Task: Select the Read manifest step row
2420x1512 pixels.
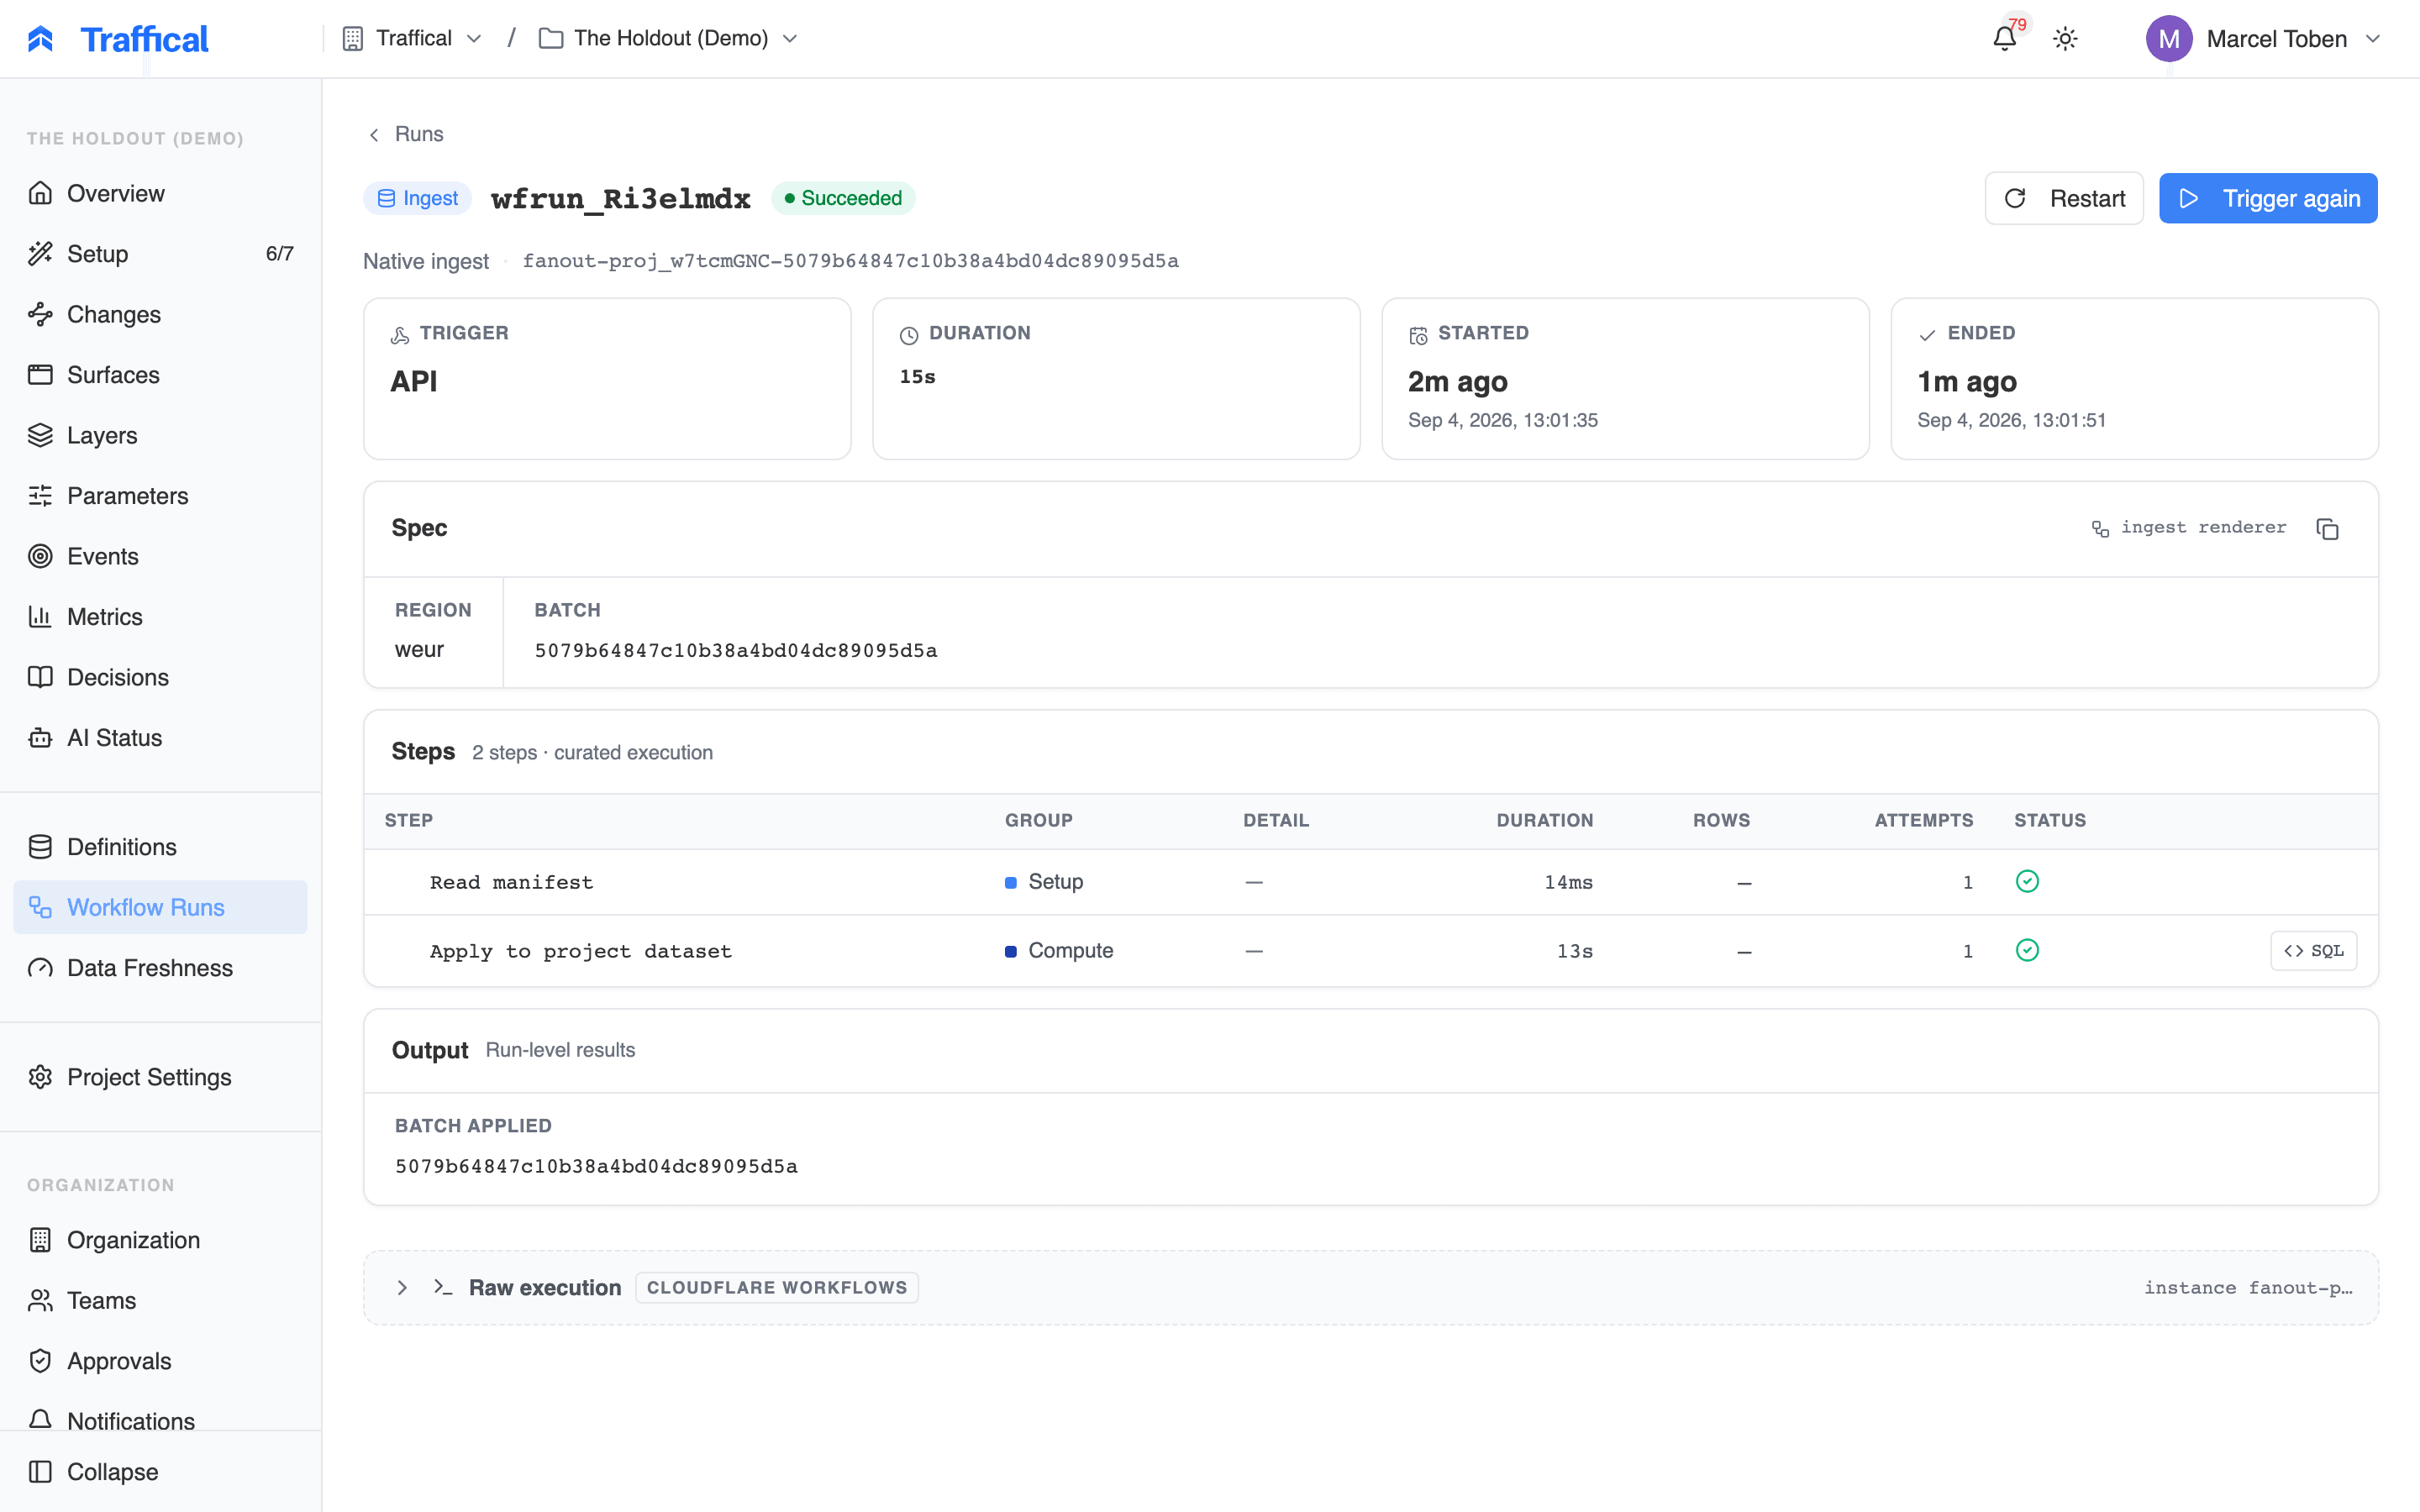Action: pos(1371,882)
